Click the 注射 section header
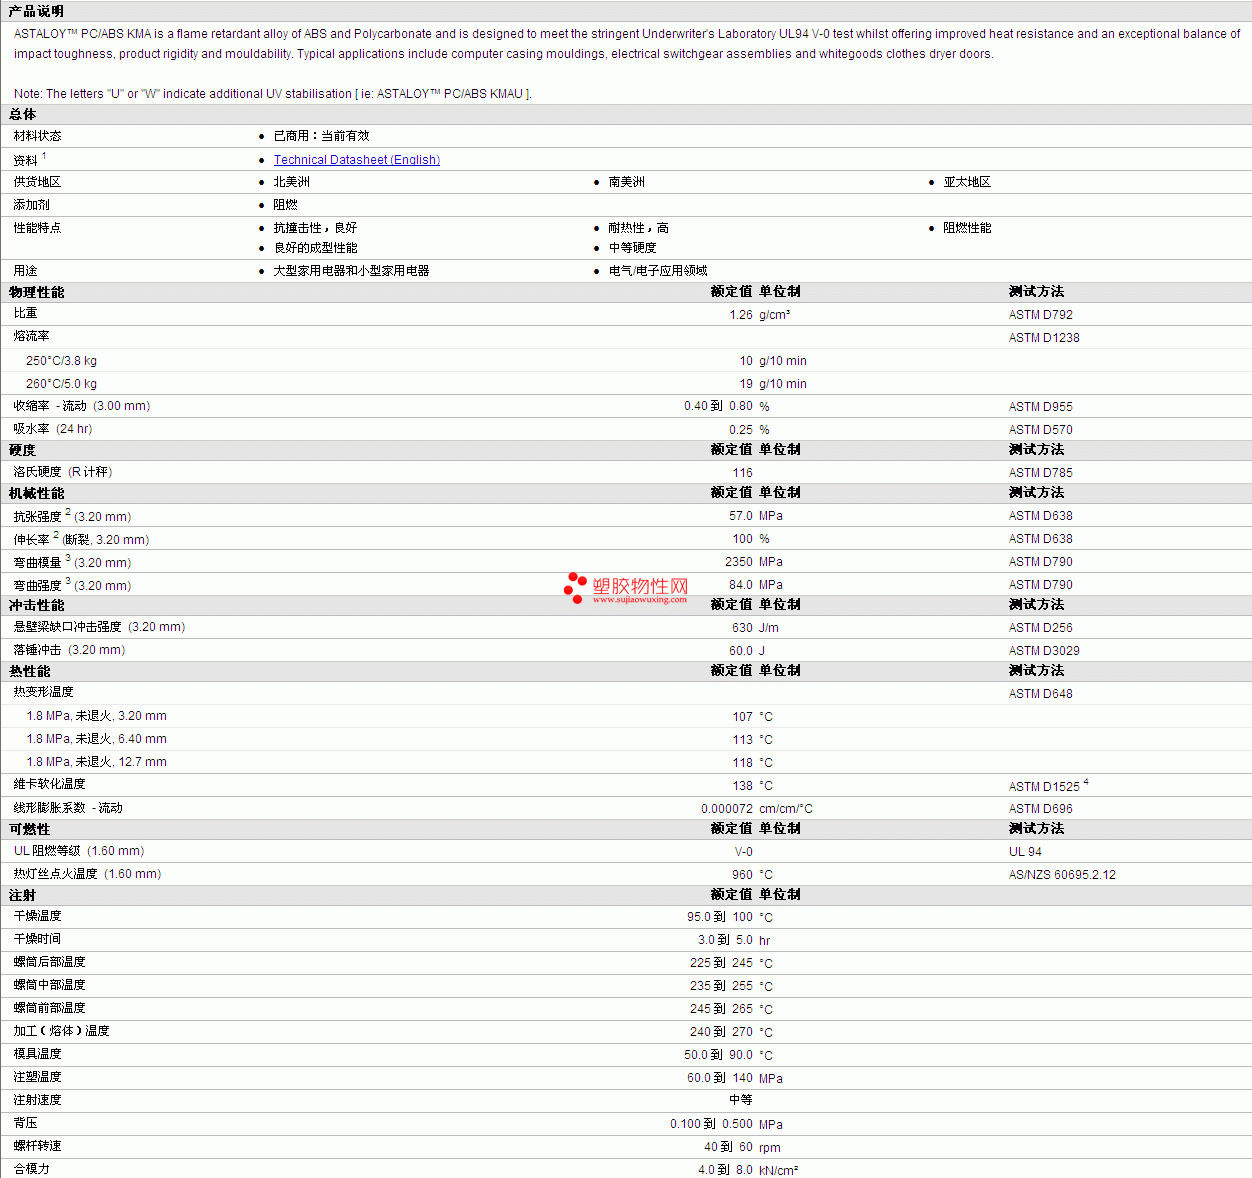 (23, 896)
